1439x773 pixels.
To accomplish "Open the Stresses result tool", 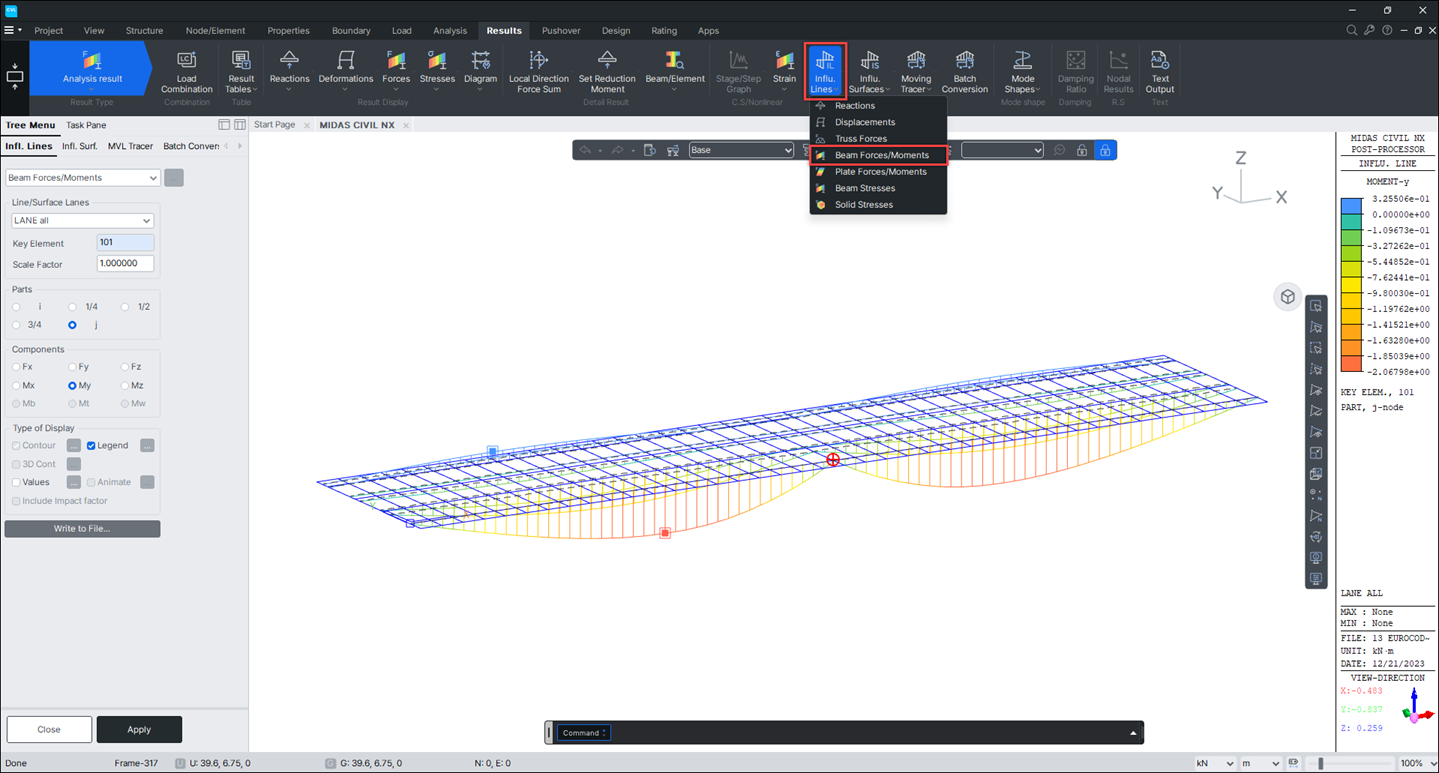I will pos(437,72).
